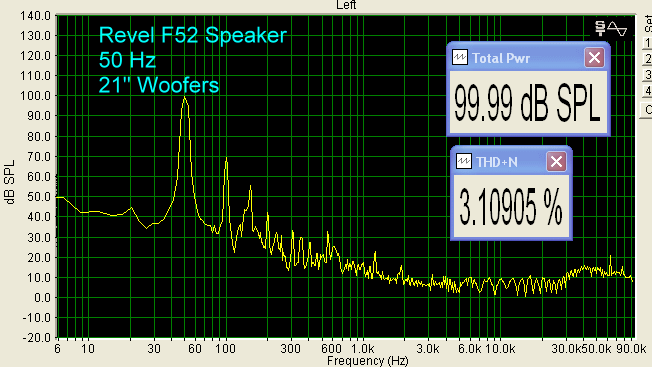Click the Frequency (Hz) axis title
The image size is (652, 367).
coord(368,360)
